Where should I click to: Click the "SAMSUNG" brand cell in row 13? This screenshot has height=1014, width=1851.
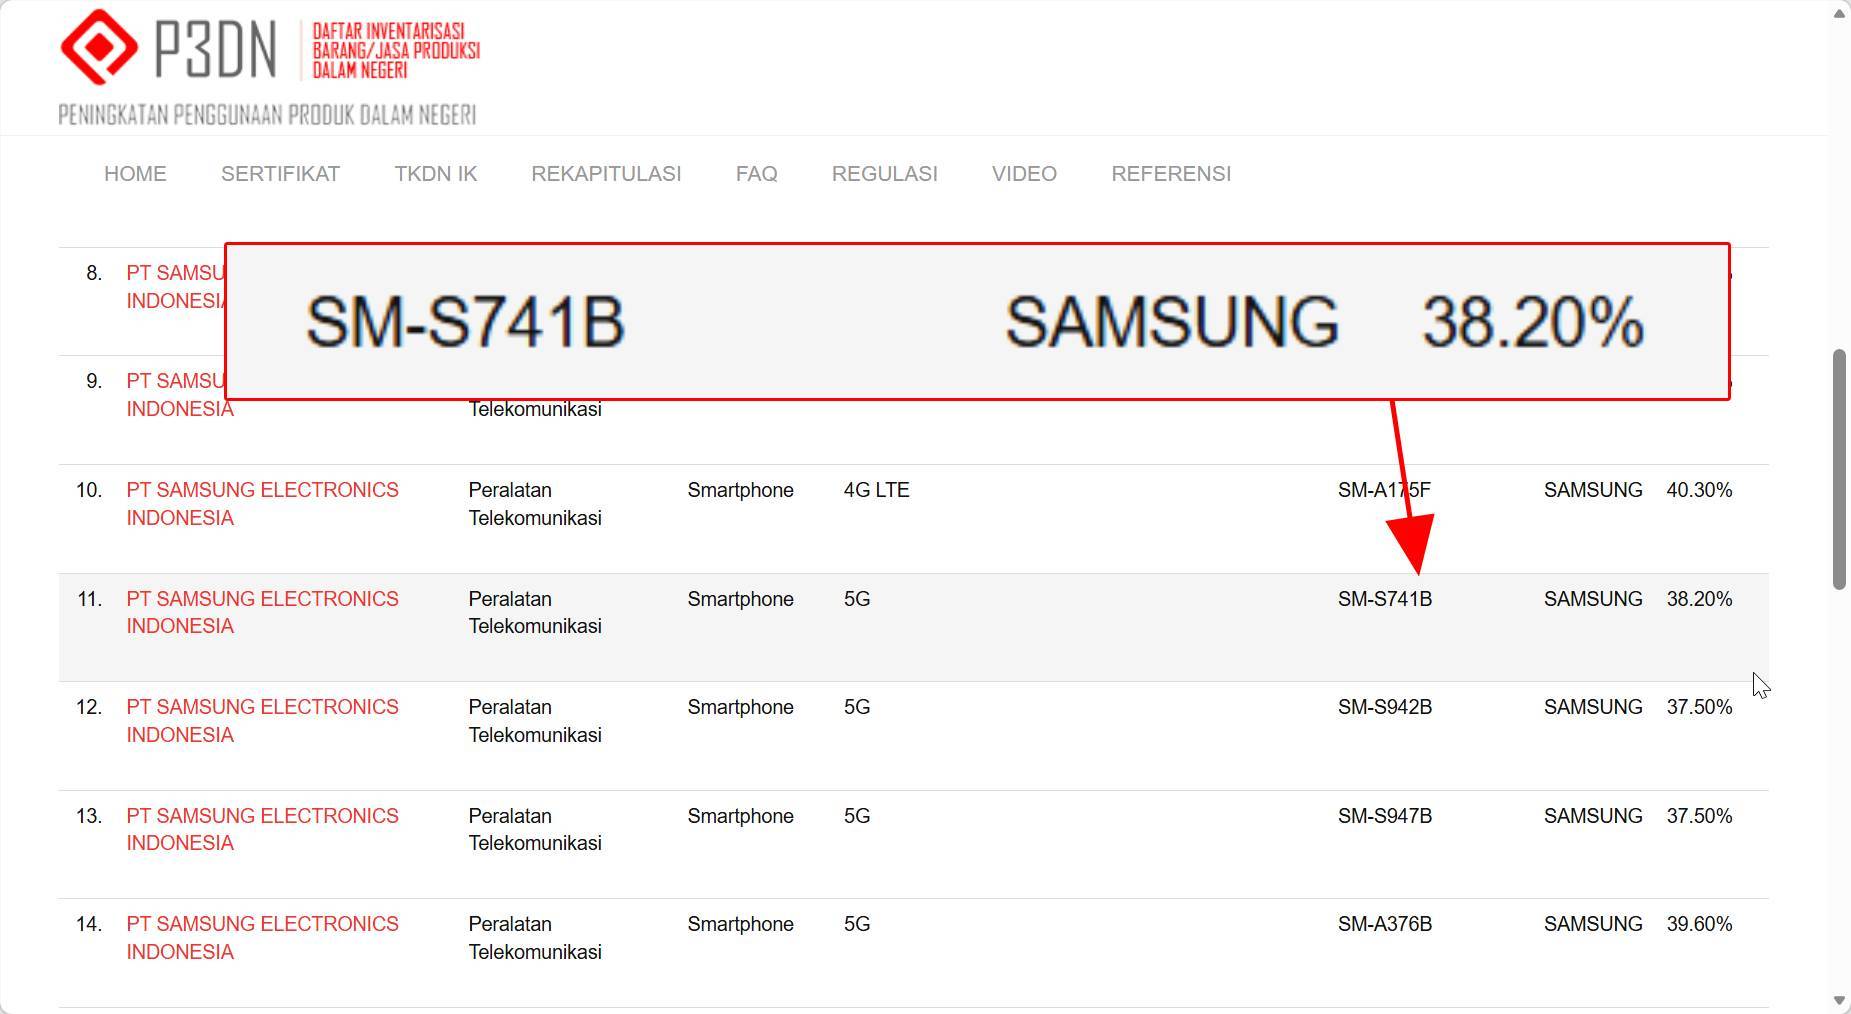[1593, 816]
